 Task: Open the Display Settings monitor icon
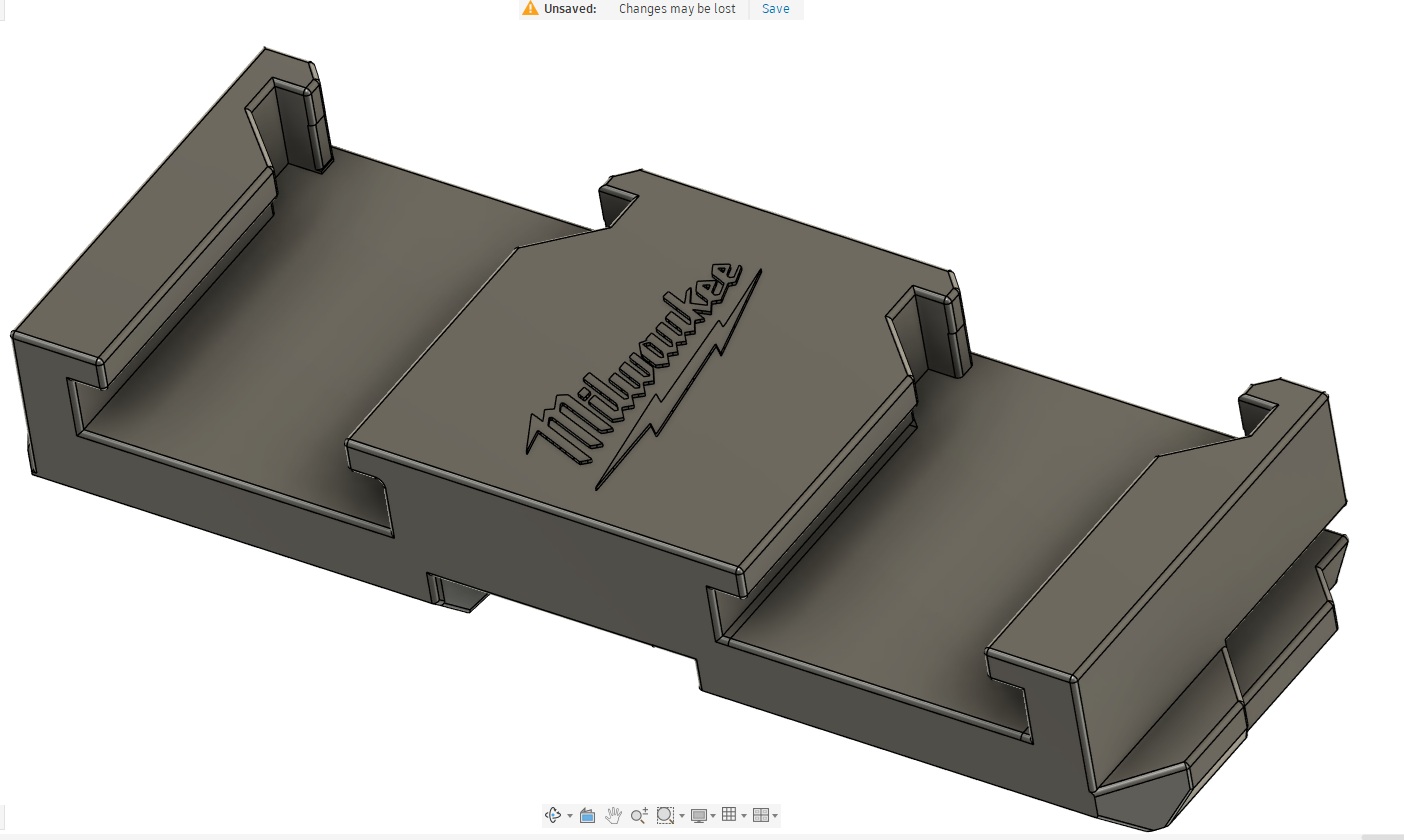(699, 816)
